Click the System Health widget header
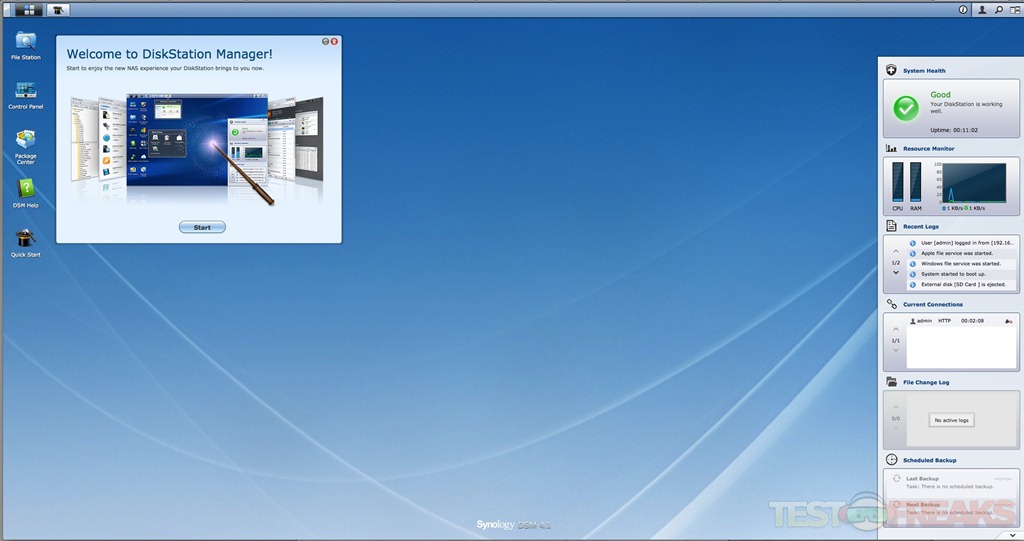Image resolution: width=1024 pixels, height=541 pixels. click(x=924, y=71)
